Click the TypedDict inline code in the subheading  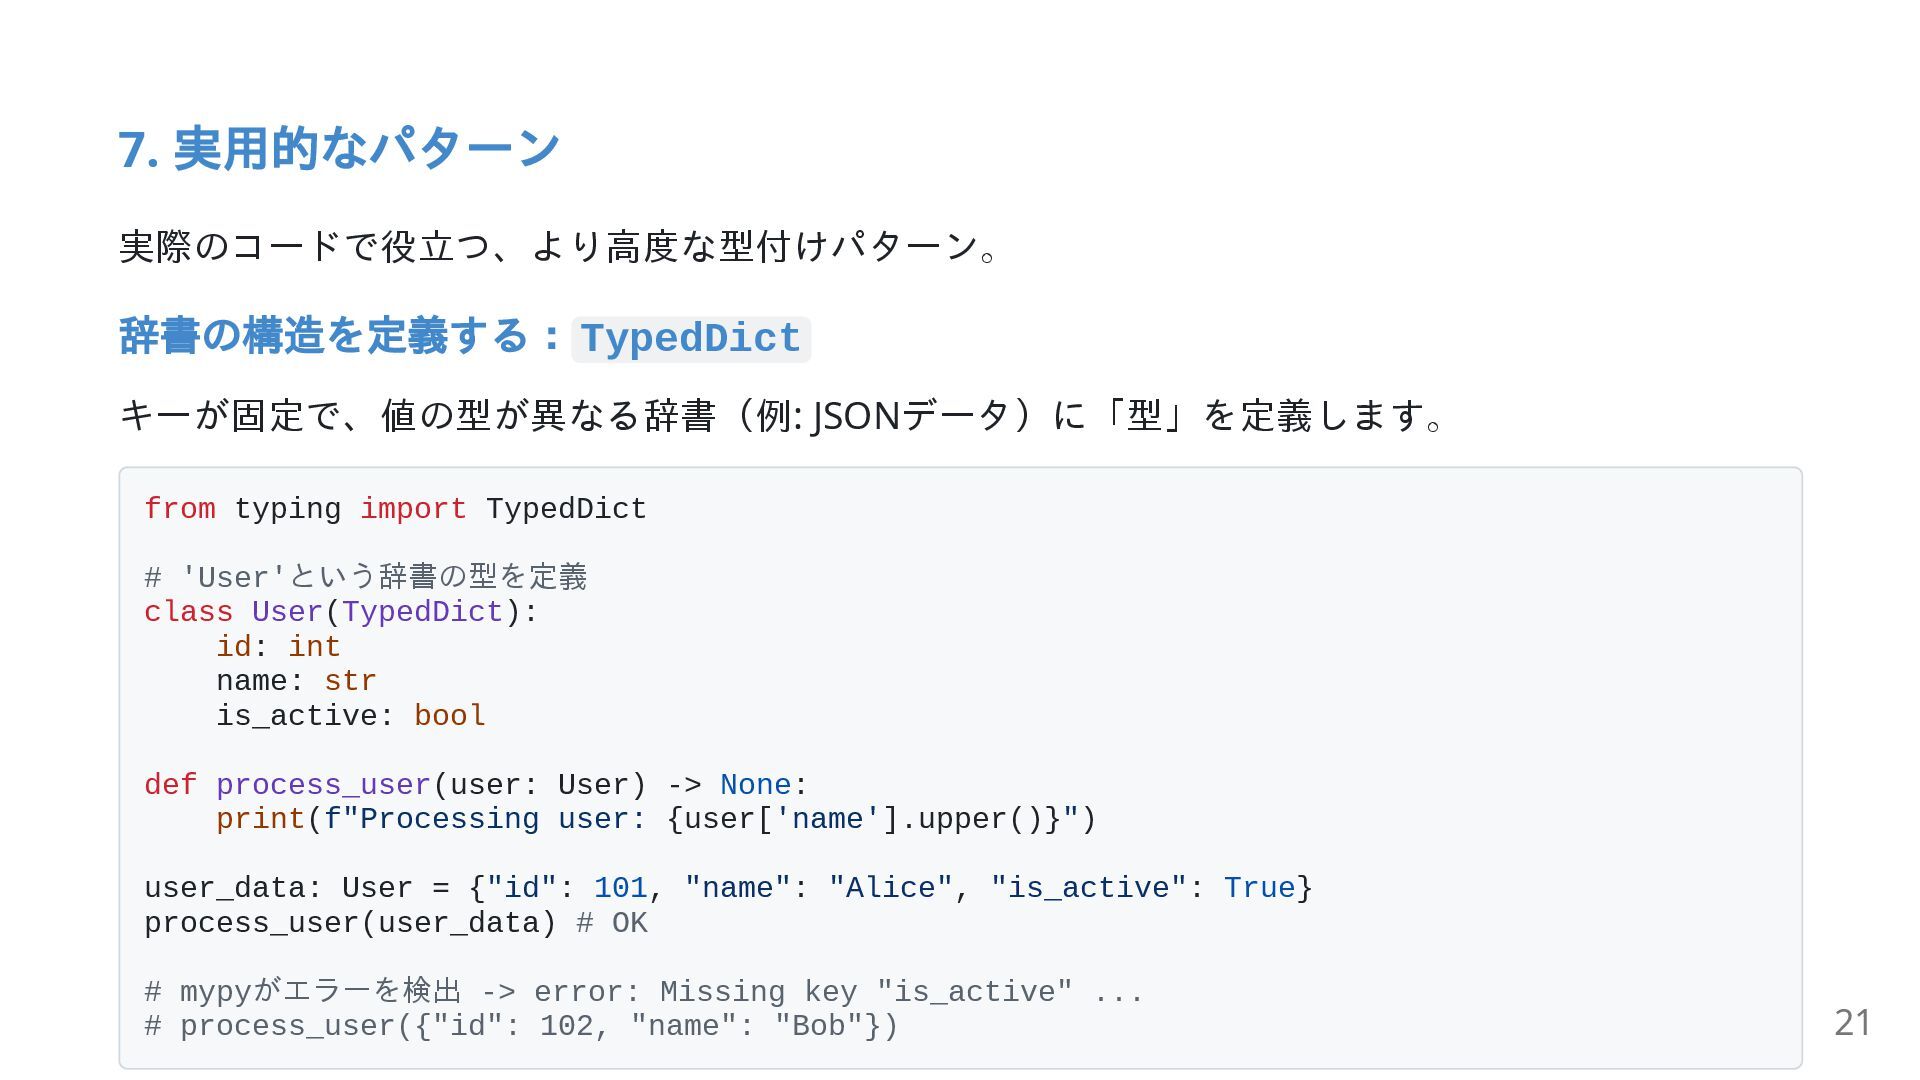pos(691,339)
